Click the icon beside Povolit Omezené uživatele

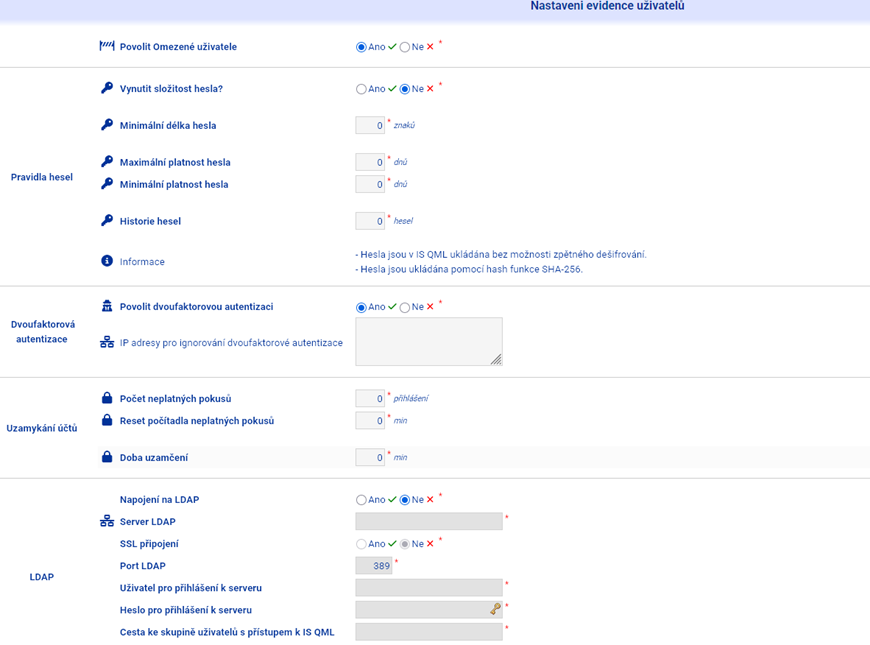click(107, 46)
